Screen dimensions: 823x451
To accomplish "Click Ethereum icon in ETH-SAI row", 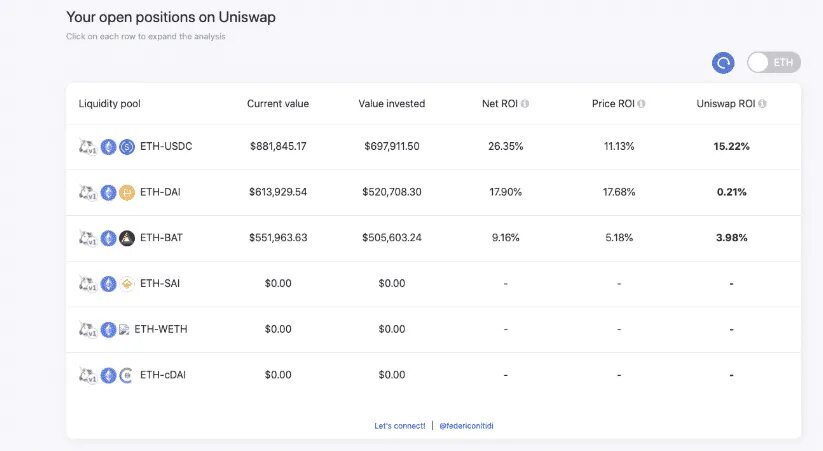I will pyautogui.click(x=108, y=284).
